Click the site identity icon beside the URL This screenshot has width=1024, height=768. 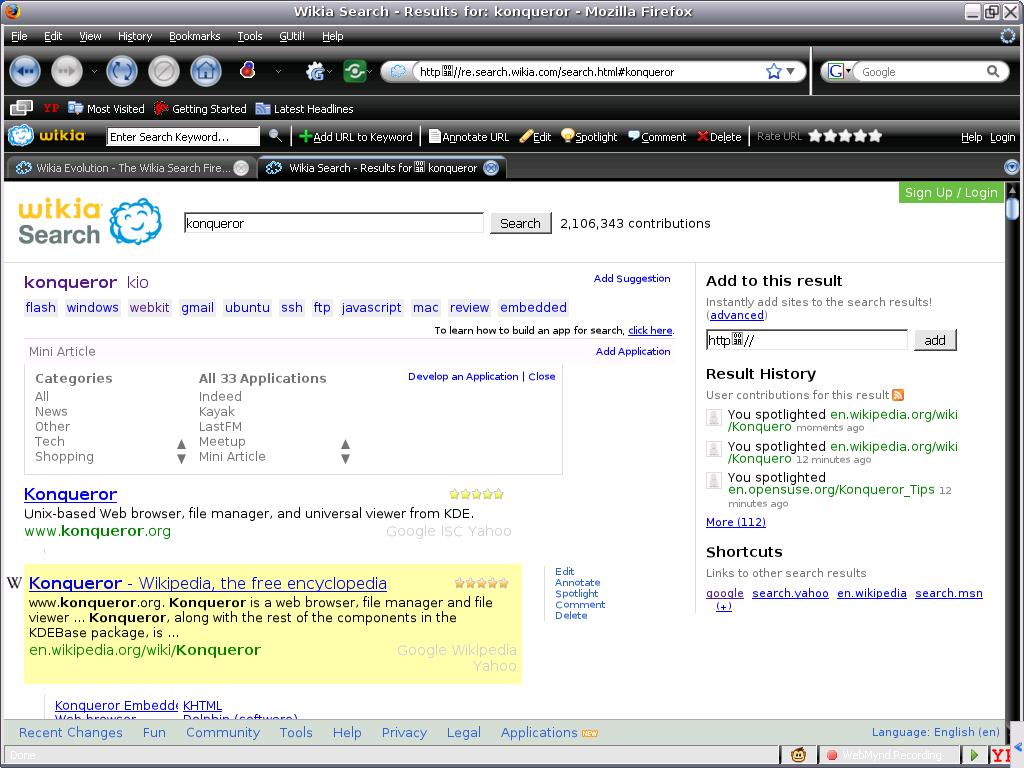(397, 71)
